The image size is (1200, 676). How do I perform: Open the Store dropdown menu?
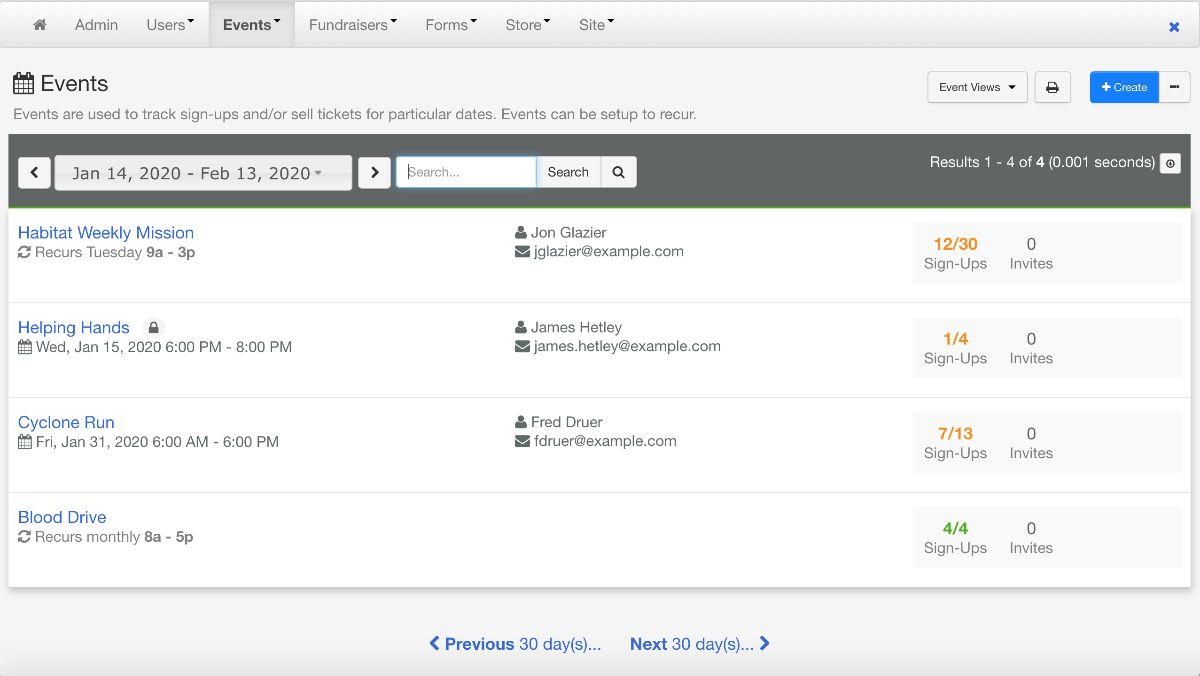(x=528, y=25)
